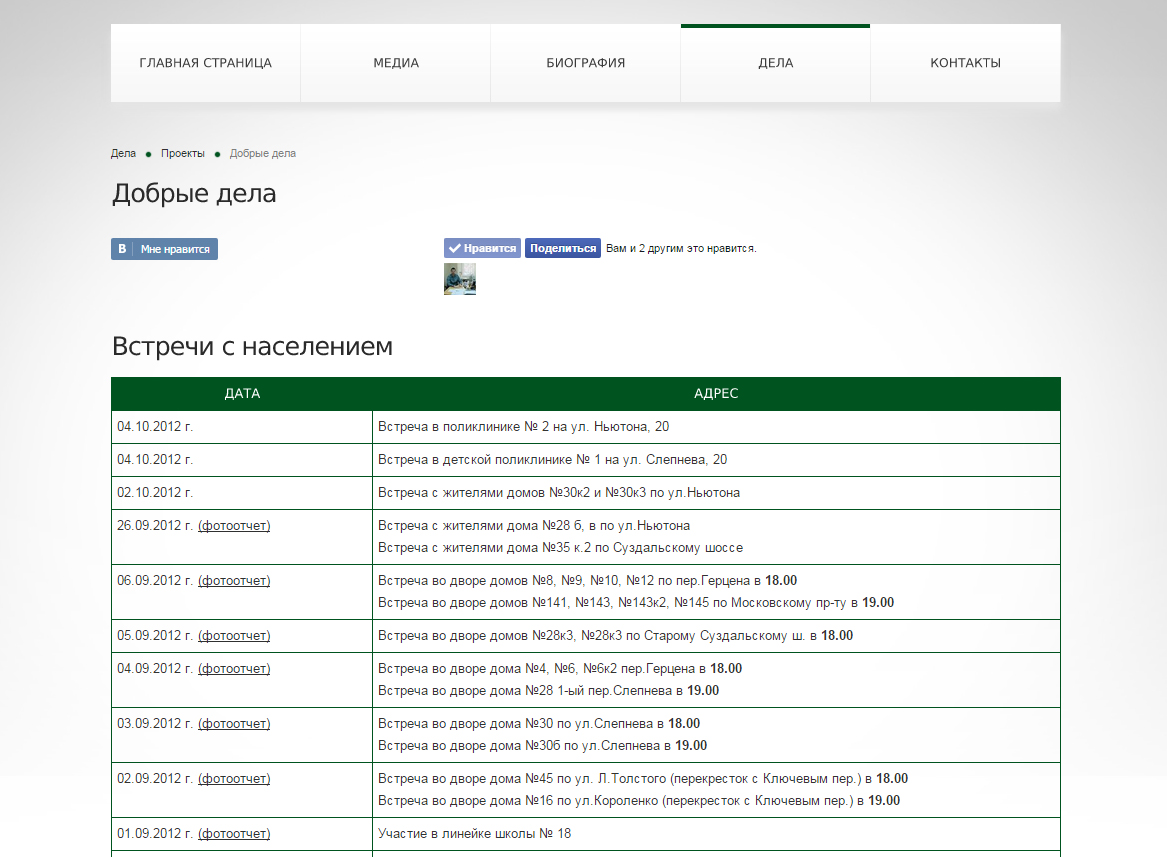Open фотоотчет link for 04.09.2012

(x=234, y=669)
